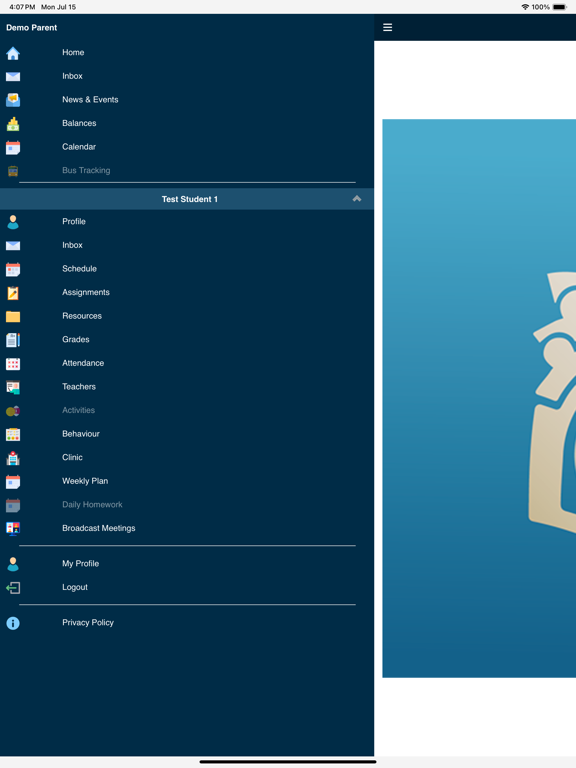This screenshot has width=576, height=768.
Task: Click the Privacy Policy info icon
Action: tap(13, 623)
